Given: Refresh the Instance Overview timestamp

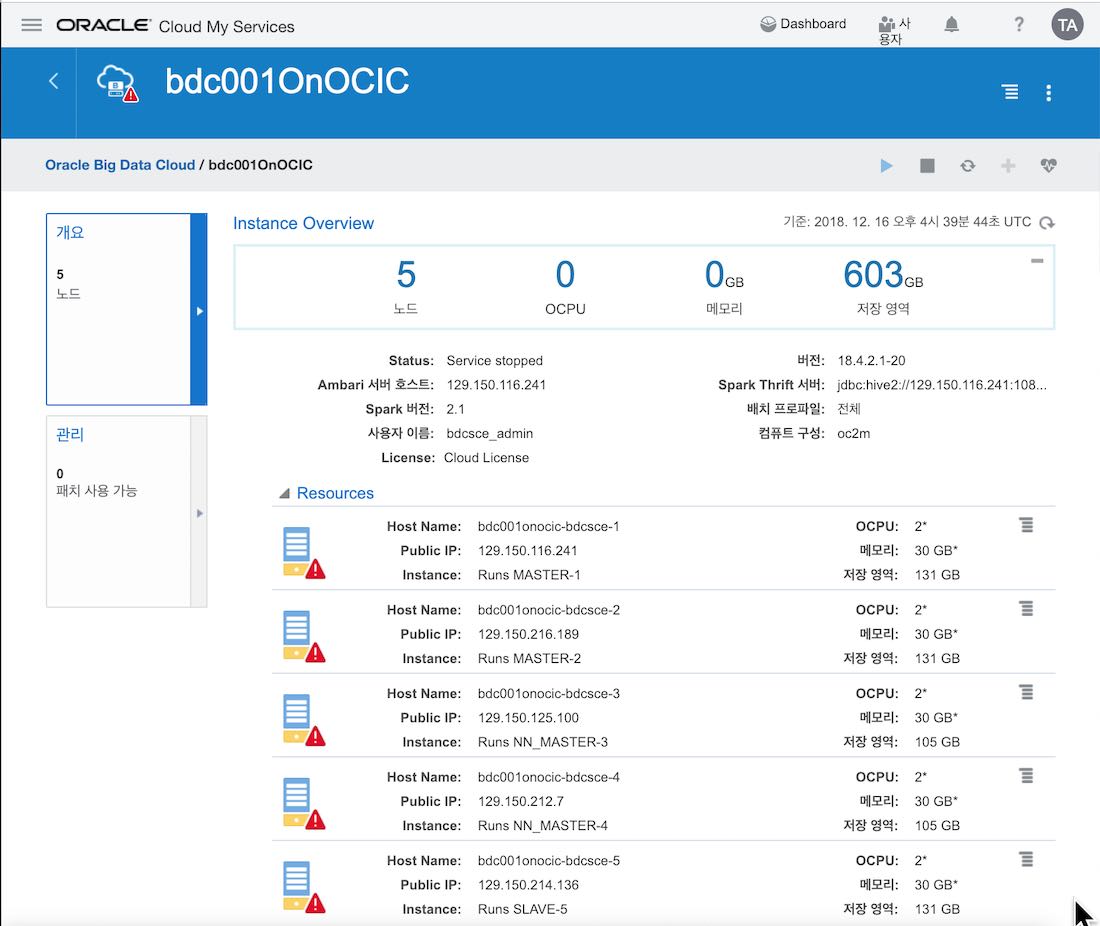Looking at the screenshot, I should 1047,223.
